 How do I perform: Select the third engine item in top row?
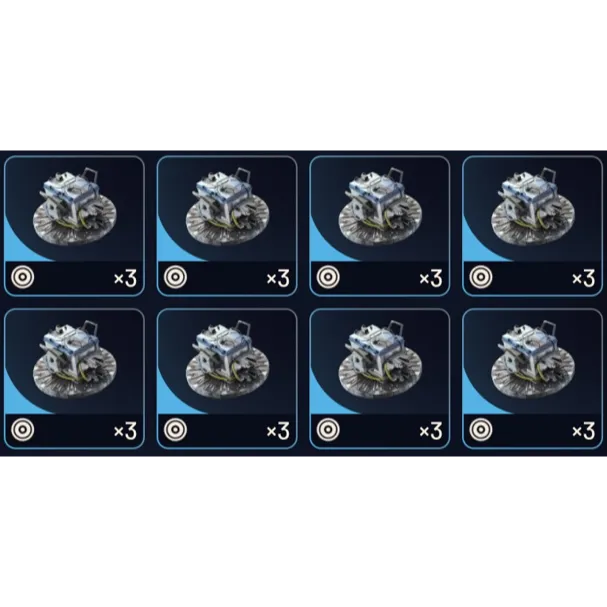pos(380,226)
